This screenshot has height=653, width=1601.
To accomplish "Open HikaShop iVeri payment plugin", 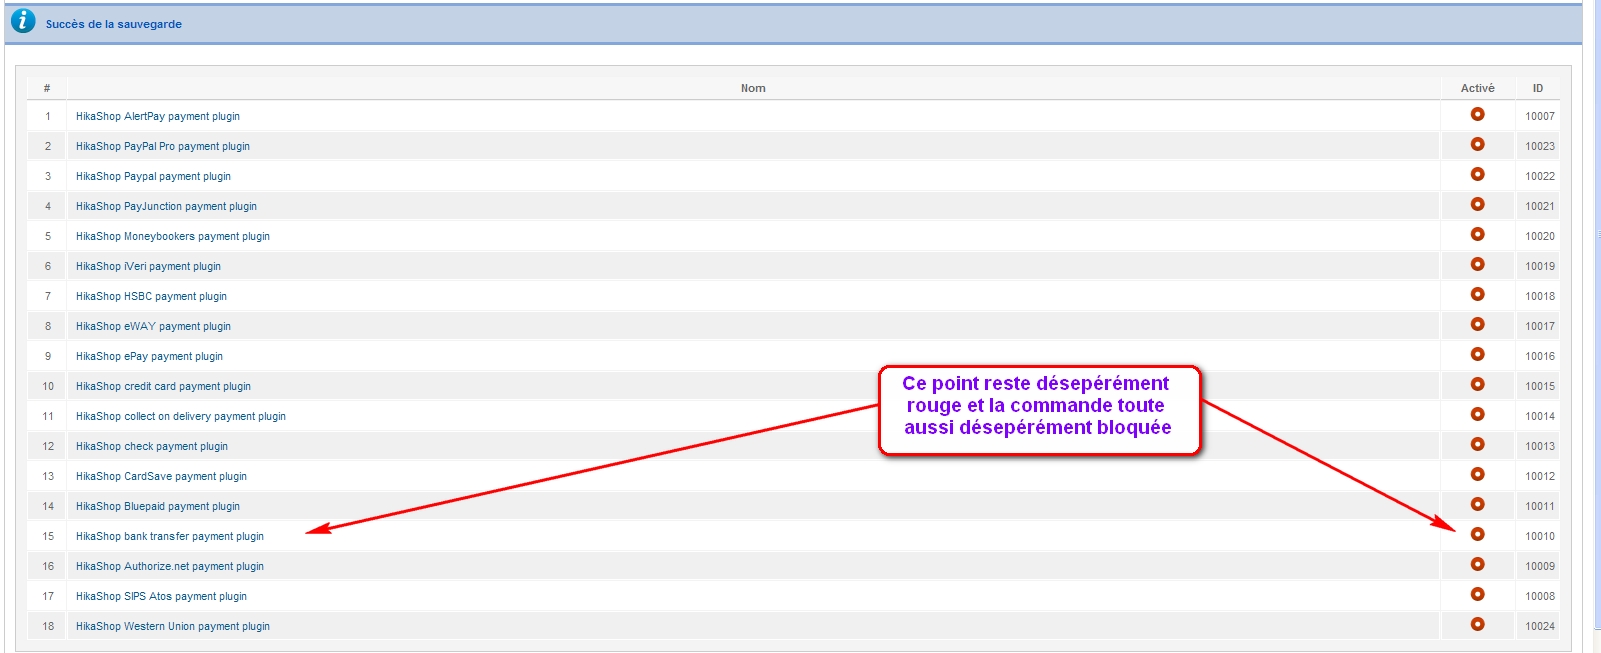I will 148,267.
